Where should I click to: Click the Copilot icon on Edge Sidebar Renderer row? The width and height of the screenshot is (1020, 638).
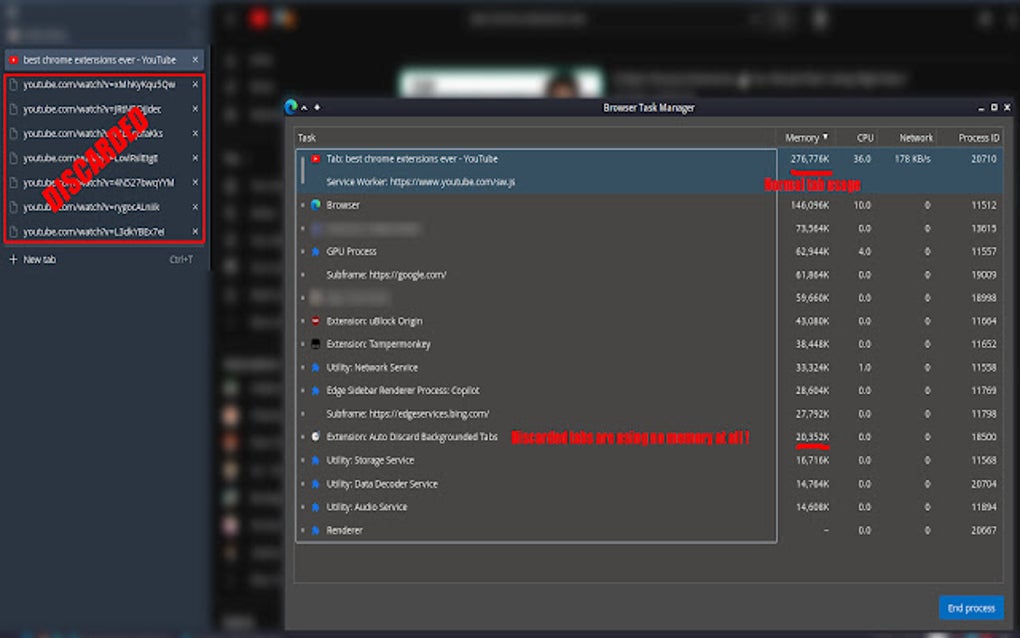(317, 392)
